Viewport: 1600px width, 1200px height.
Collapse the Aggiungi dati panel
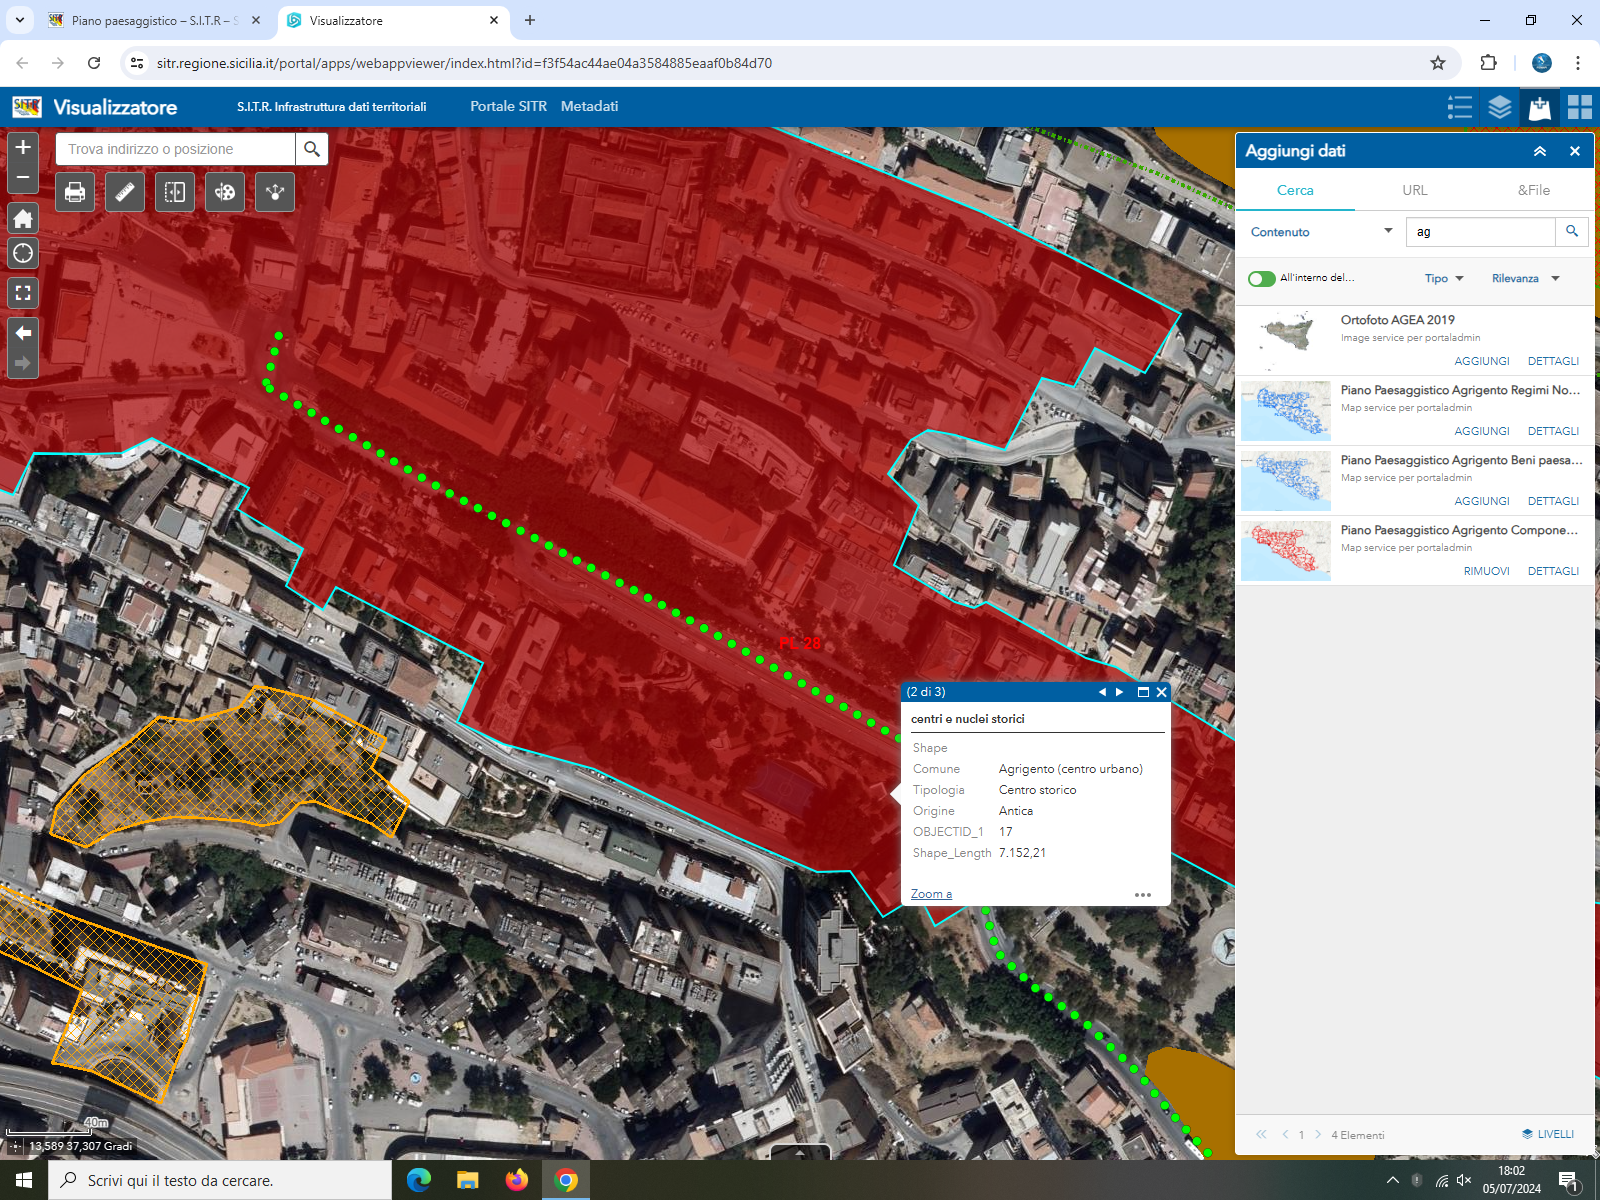pos(1539,151)
